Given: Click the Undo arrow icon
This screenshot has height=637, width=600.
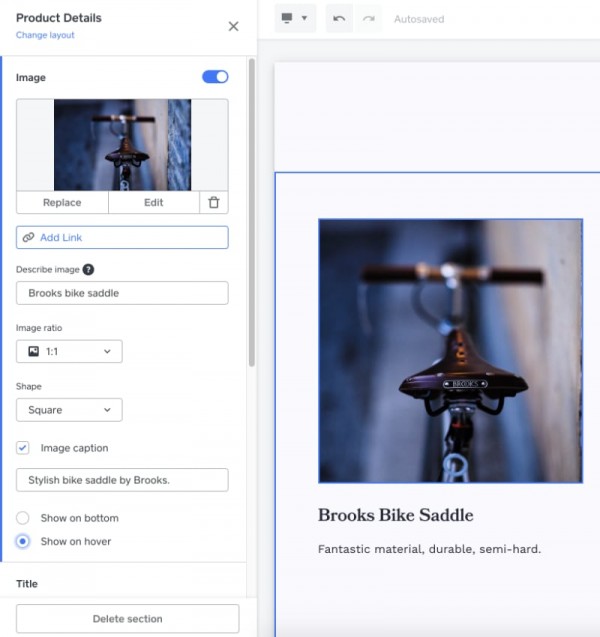Looking at the screenshot, I should coord(339,19).
